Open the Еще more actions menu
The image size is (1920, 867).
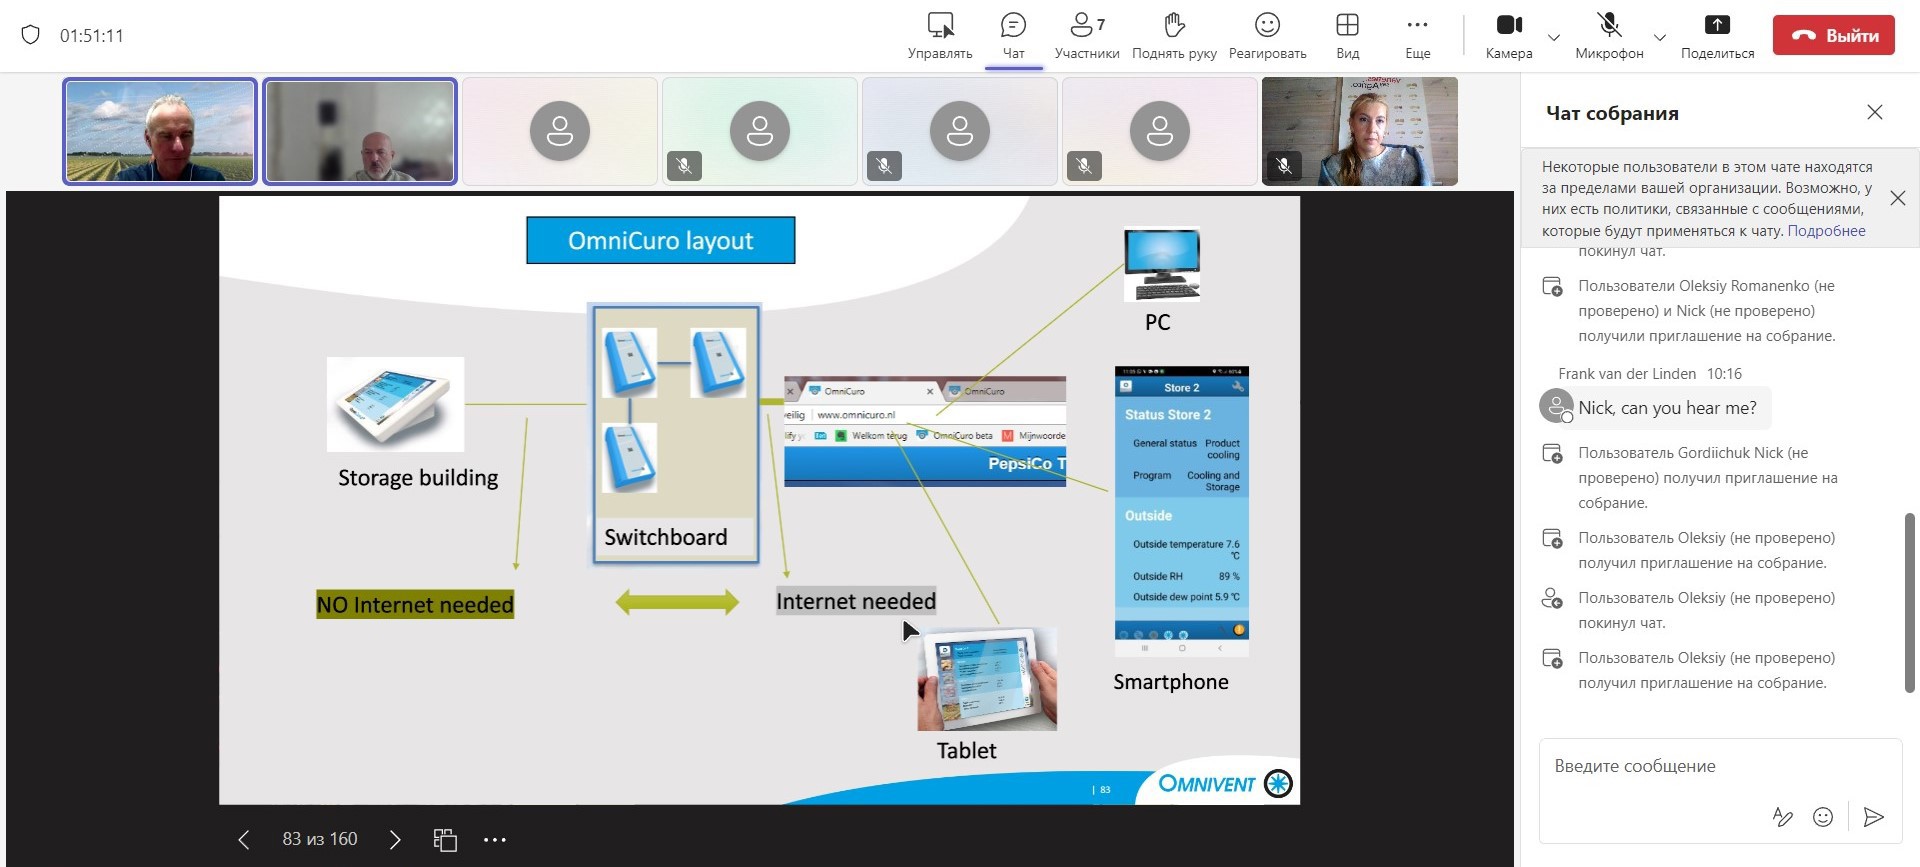coord(1417,35)
